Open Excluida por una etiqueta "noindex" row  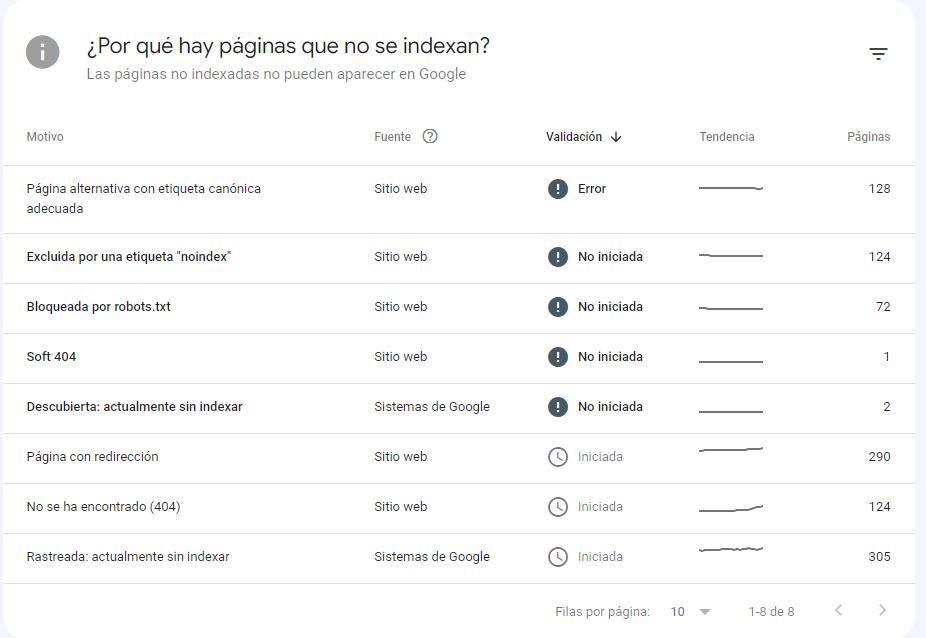(x=459, y=258)
